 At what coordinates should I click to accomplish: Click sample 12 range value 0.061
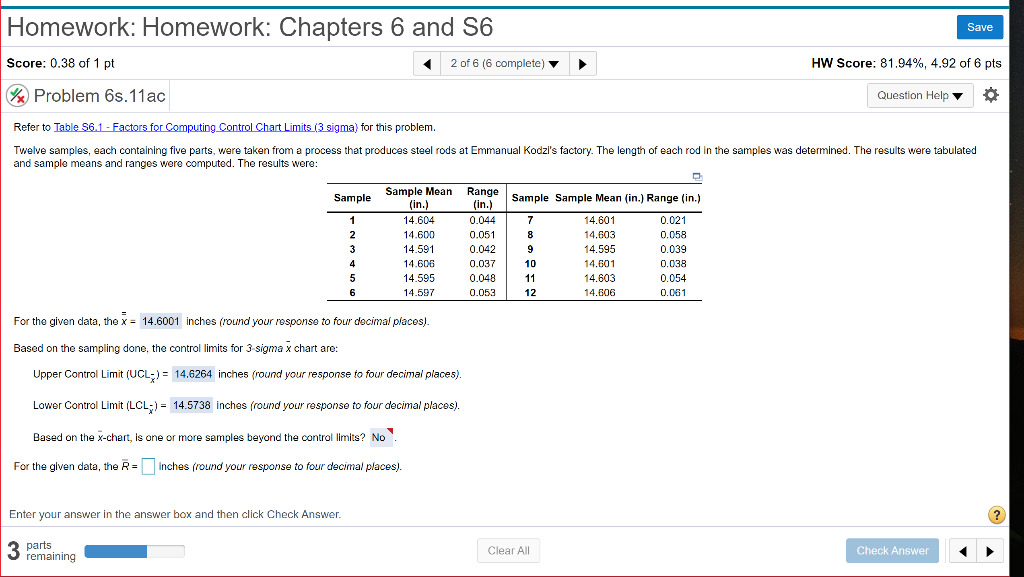673,293
